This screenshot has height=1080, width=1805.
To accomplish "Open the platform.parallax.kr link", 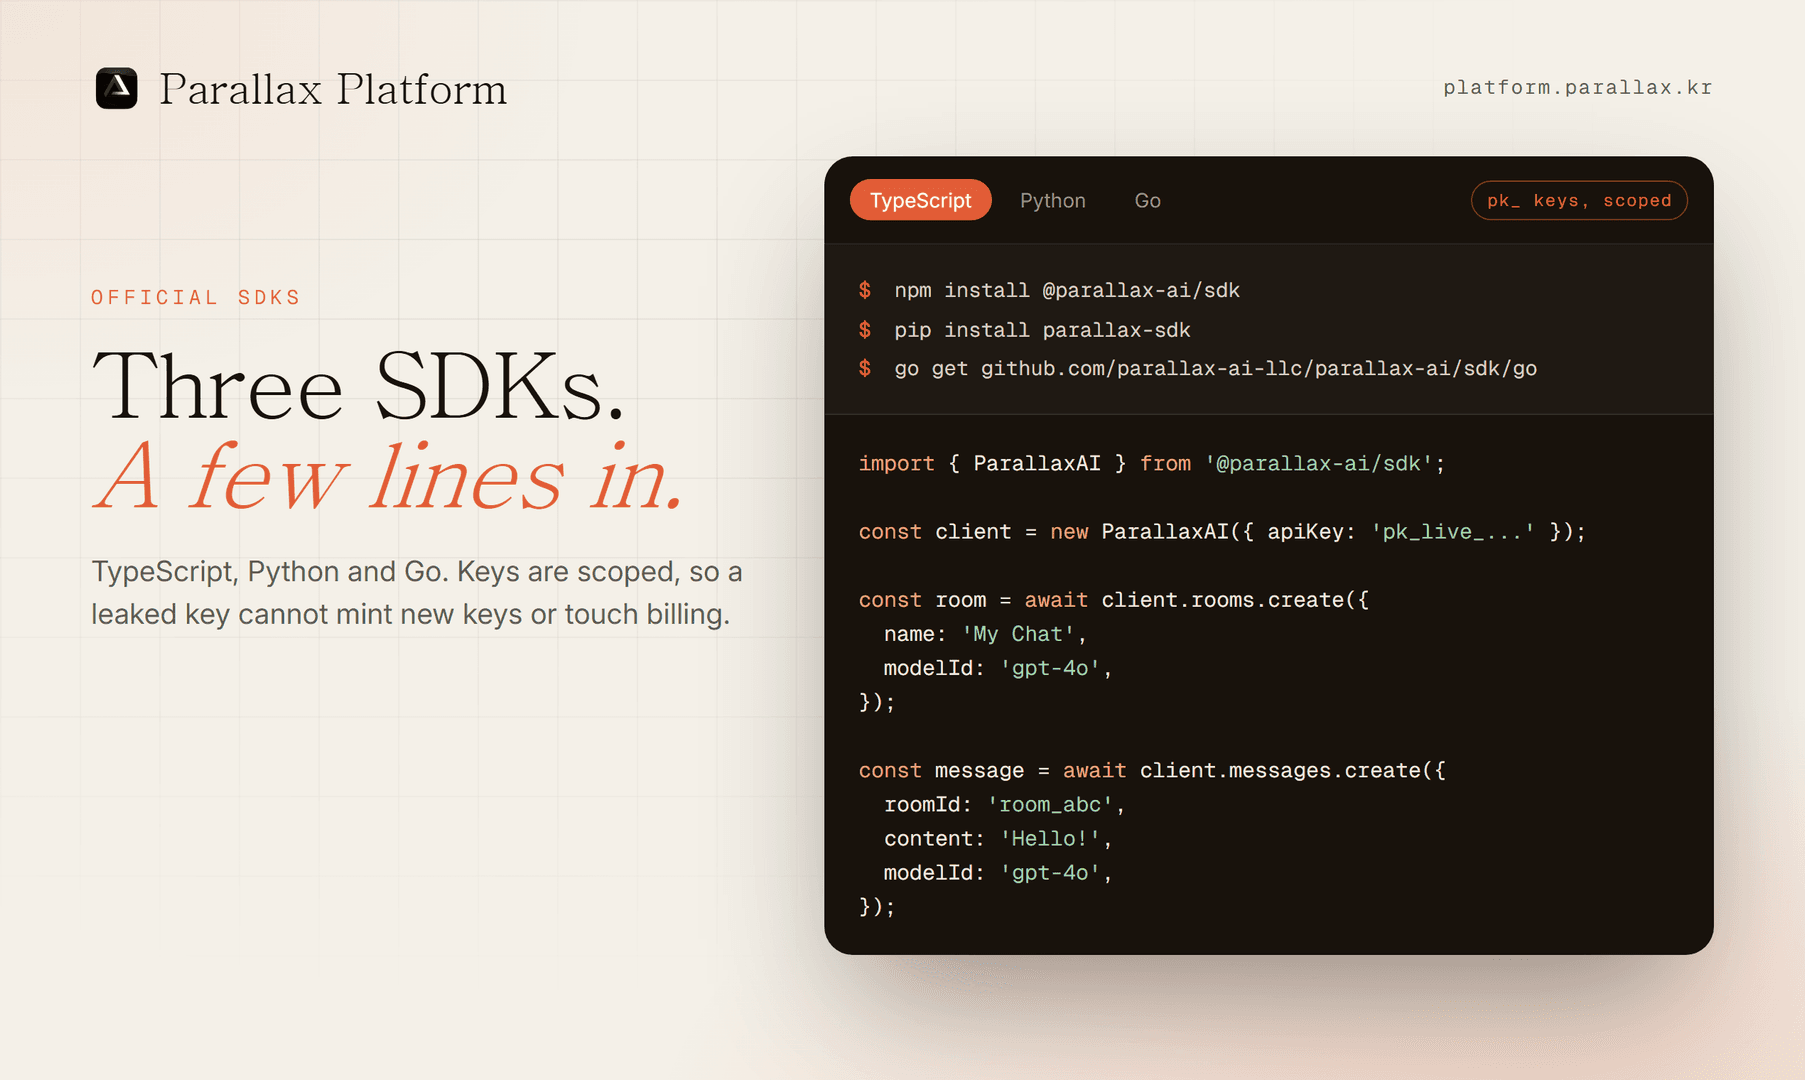I will pyautogui.click(x=1577, y=88).
